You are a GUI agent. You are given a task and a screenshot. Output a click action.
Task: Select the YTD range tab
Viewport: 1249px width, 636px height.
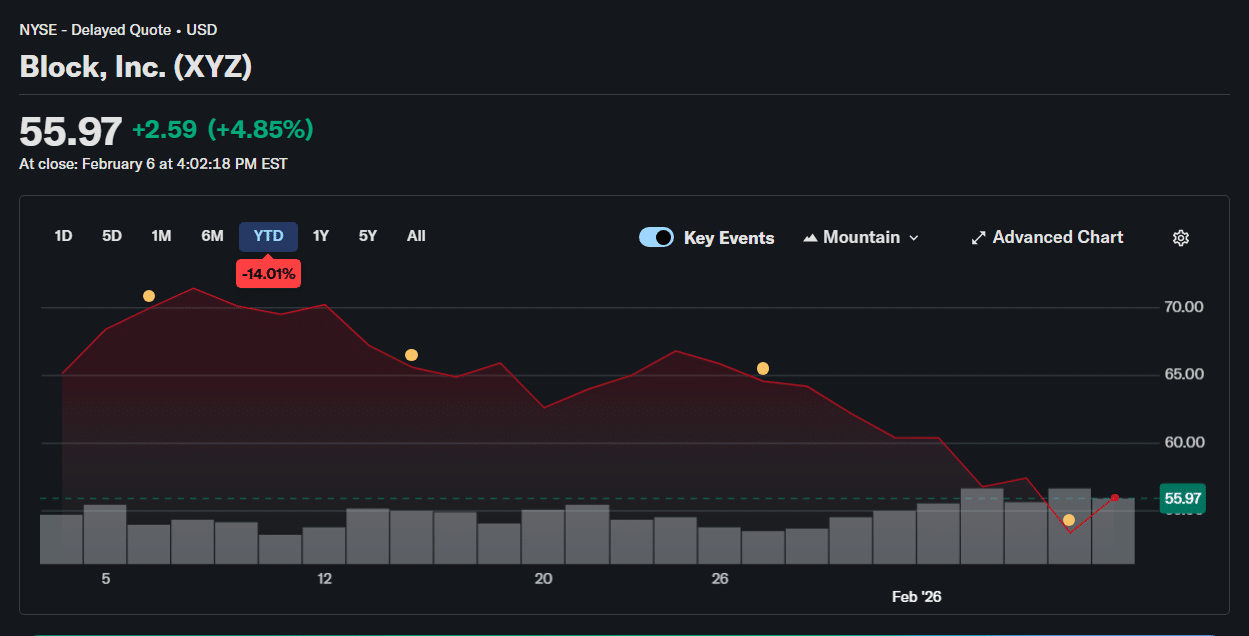coord(268,236)
